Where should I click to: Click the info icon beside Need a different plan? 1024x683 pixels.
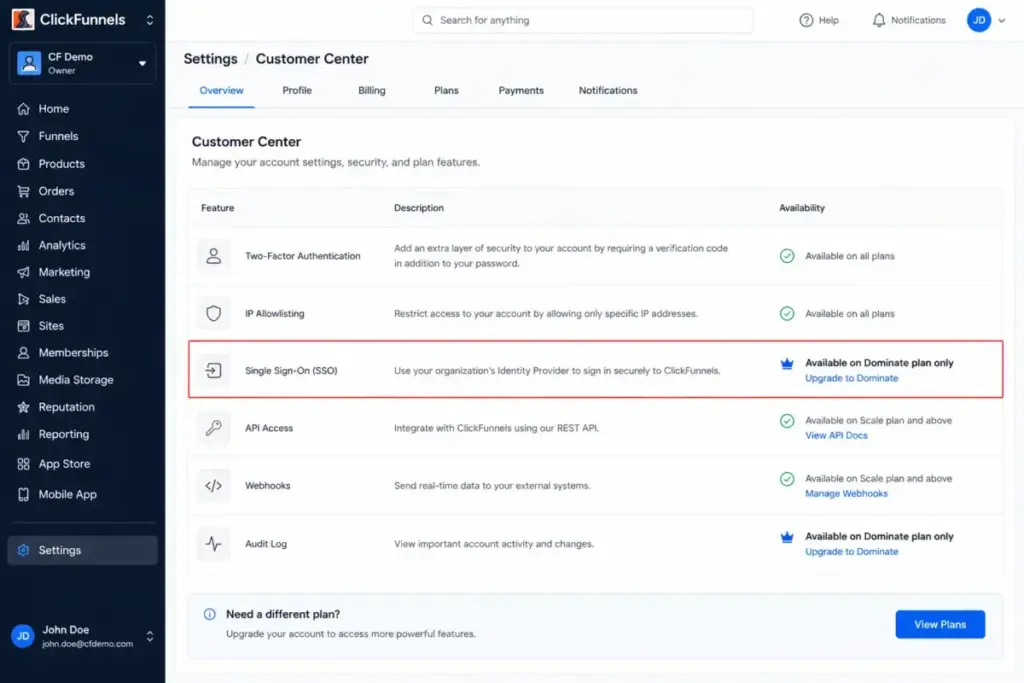[x=210, y=614]
